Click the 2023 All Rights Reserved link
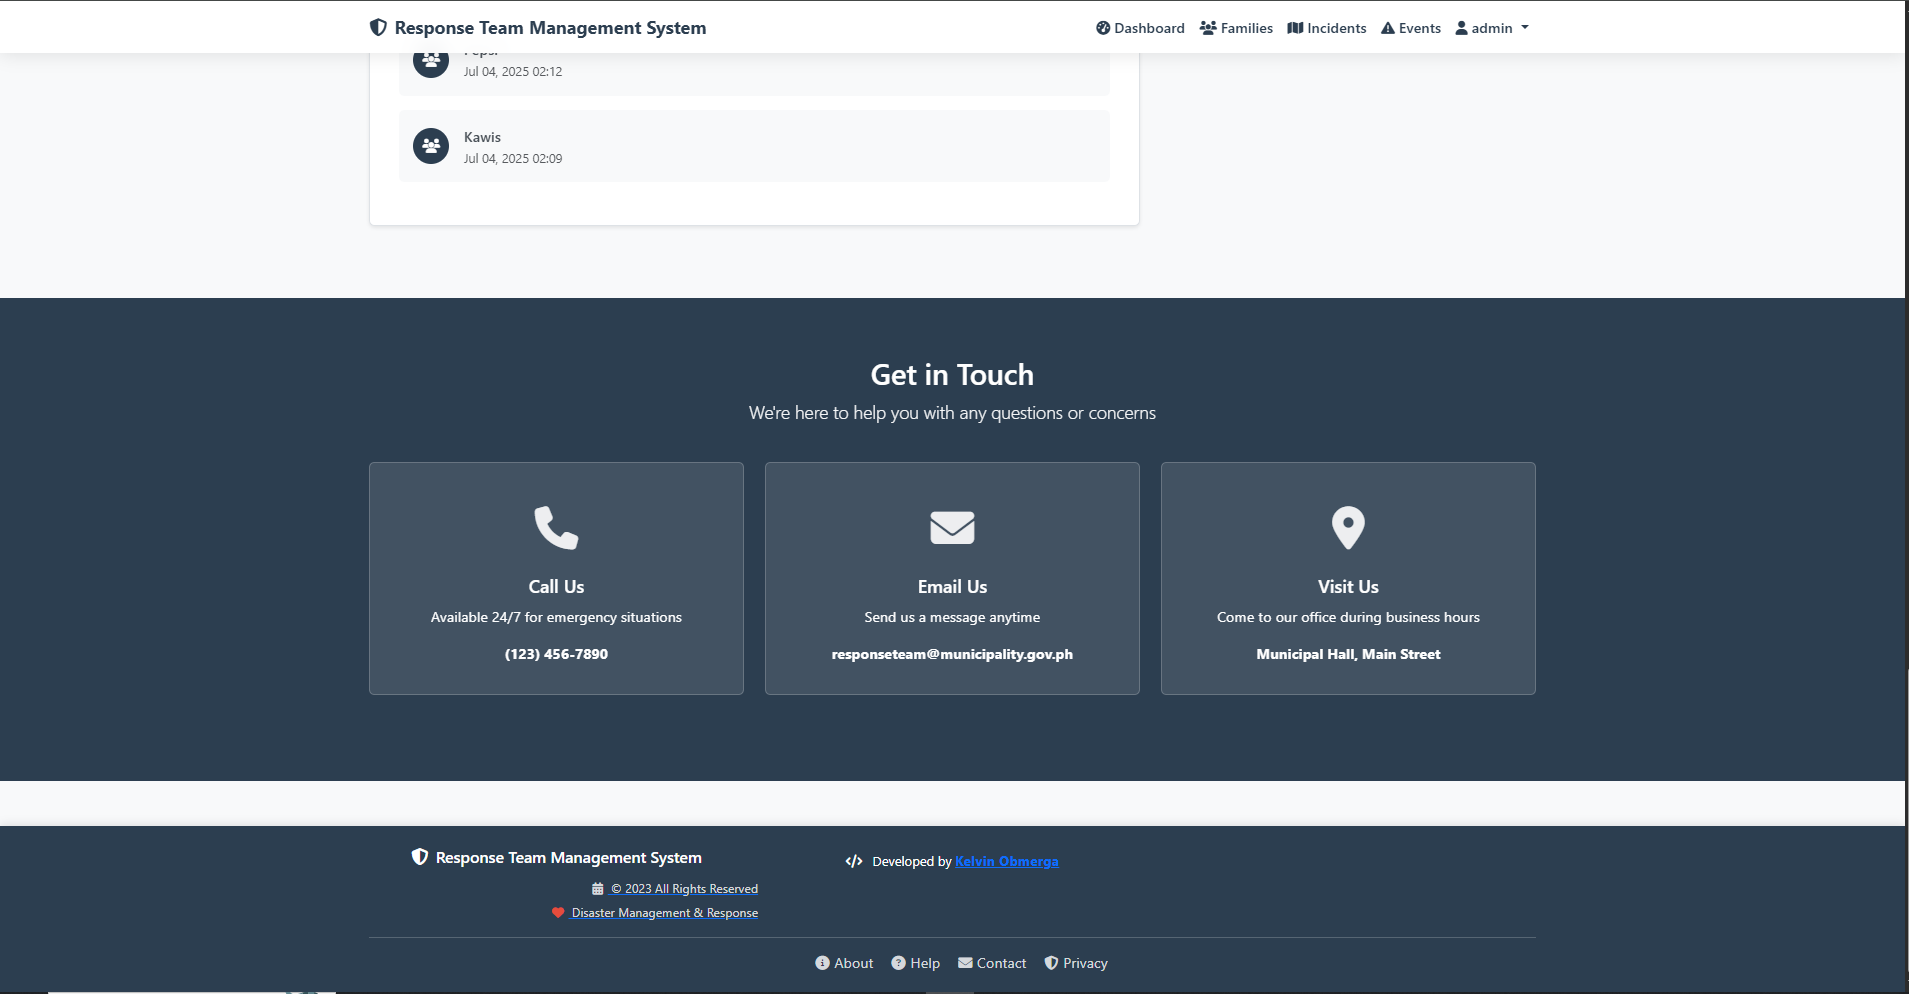The height and width of the screenshot is (994, 1909). tap(685, 888)
